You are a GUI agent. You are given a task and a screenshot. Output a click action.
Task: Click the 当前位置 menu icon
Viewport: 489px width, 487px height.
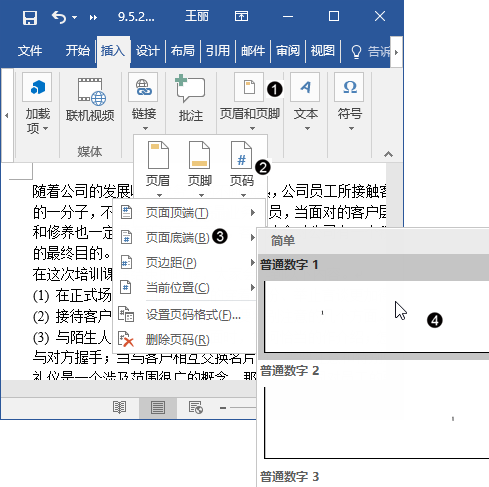tap(126, 287)
